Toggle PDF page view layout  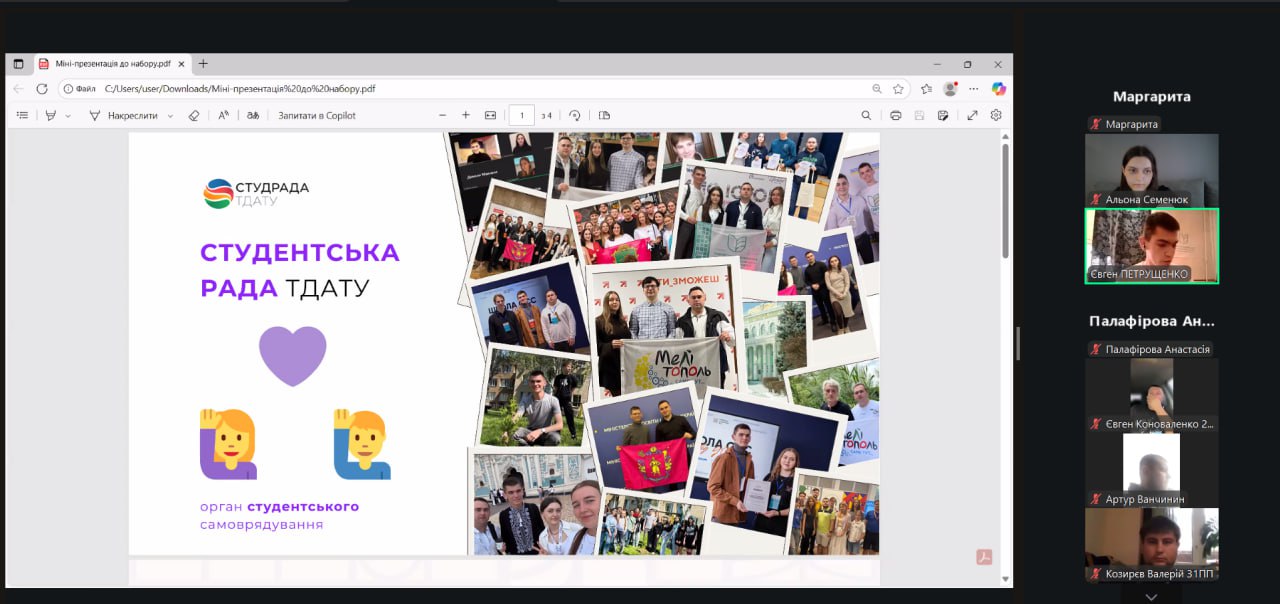click(x=604, y=116)
